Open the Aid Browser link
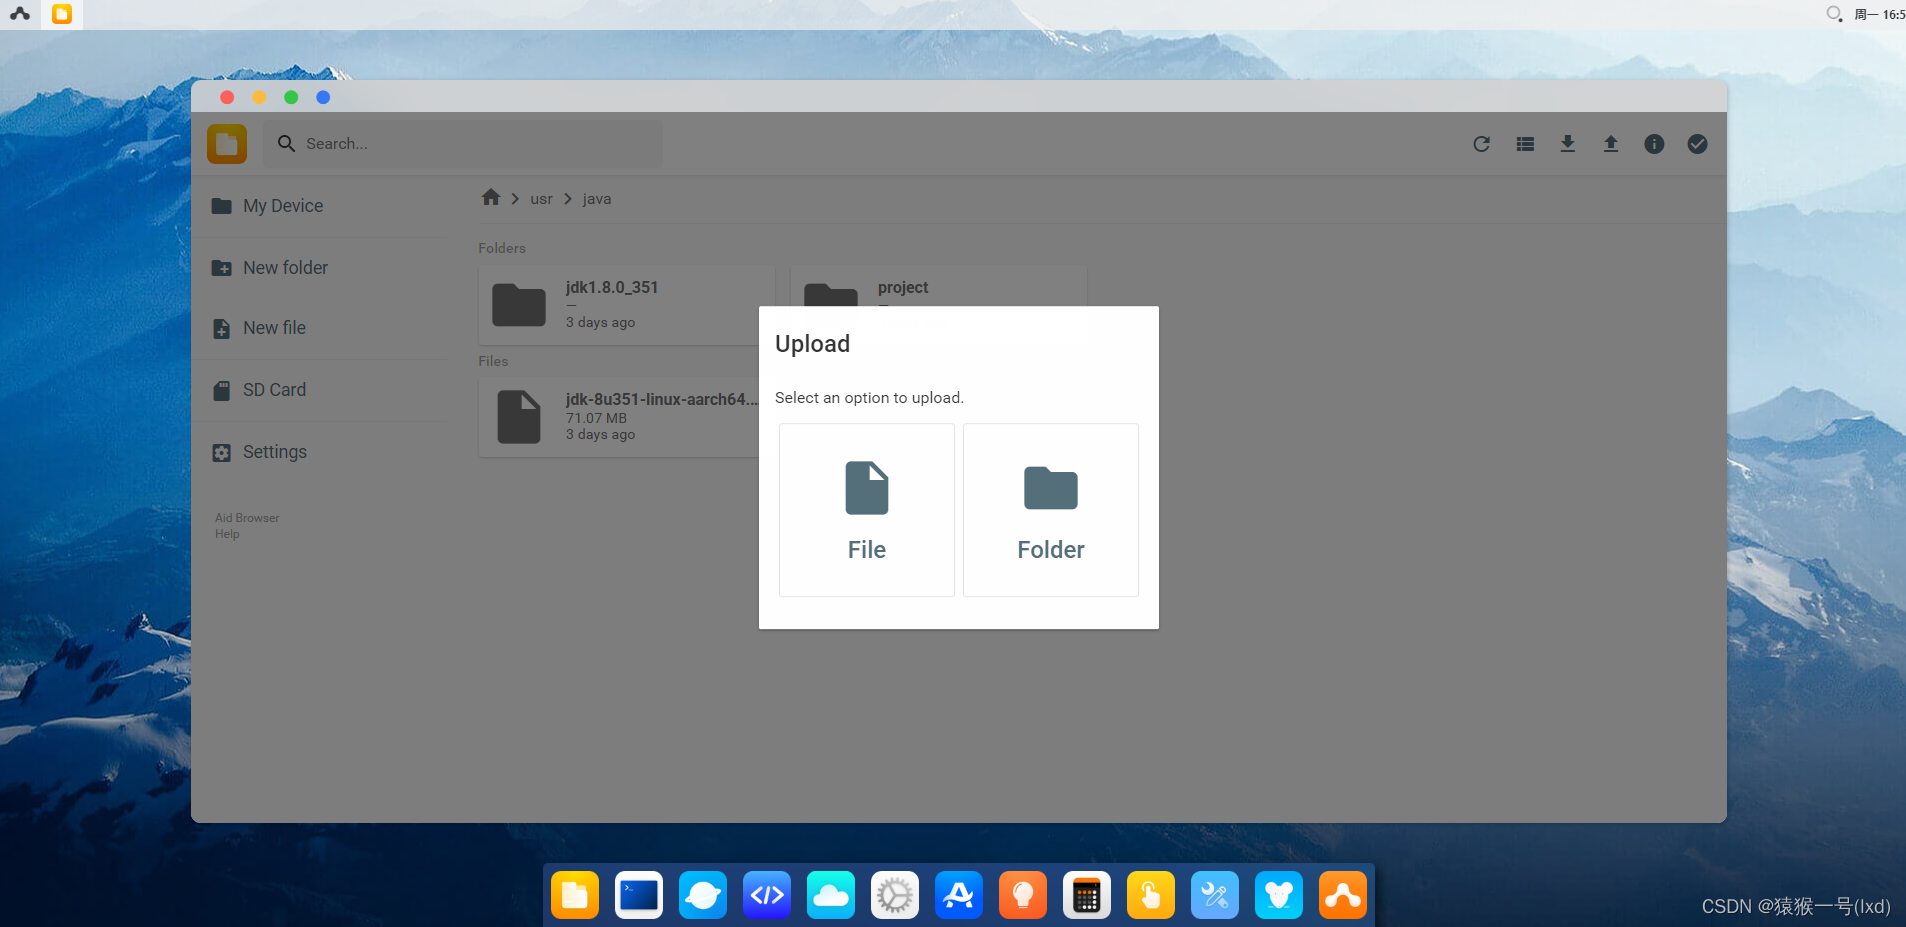Image resolution: width=1906 pixels, height=927 pixels. coord(247,518)
